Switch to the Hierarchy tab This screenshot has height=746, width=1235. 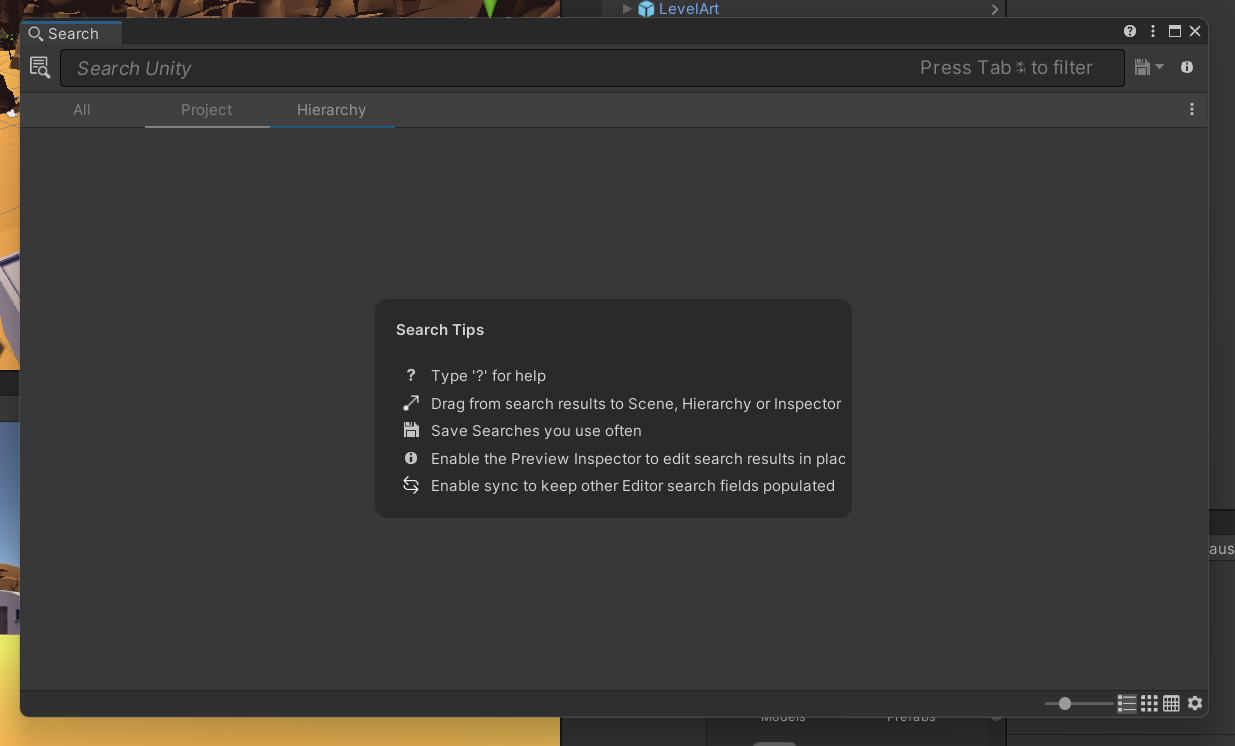click(332, 110)
